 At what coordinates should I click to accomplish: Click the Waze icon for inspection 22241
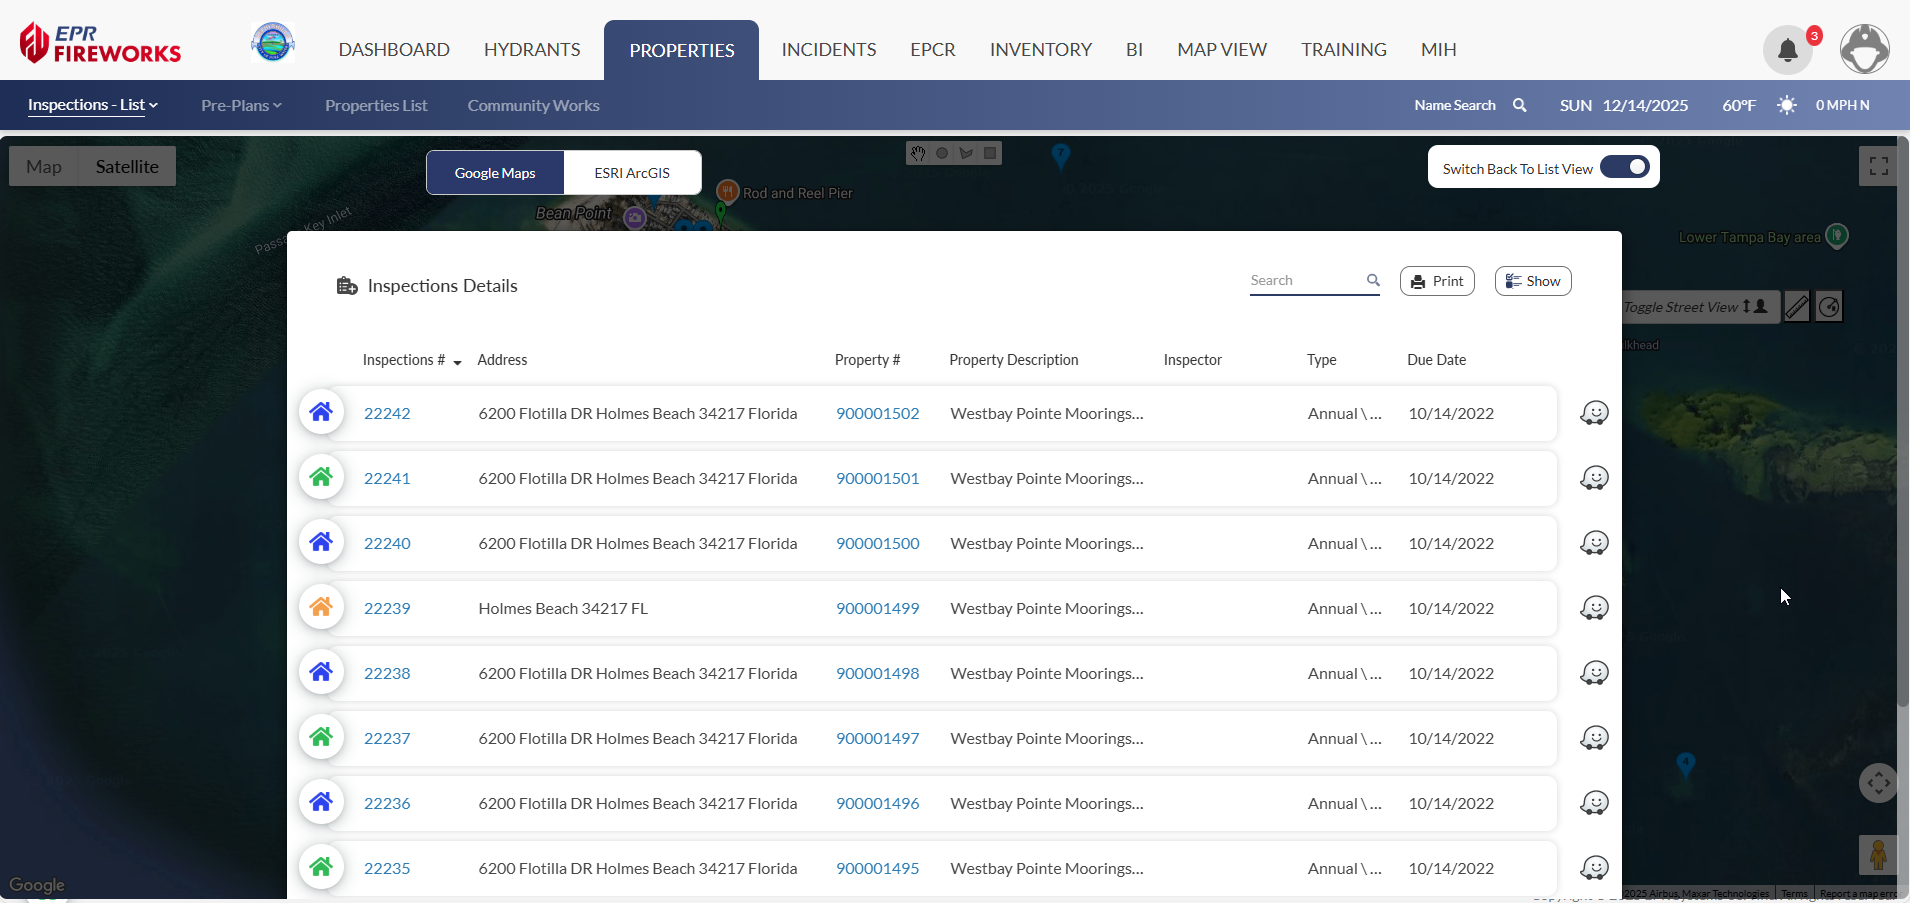[x=1594, y=478]
